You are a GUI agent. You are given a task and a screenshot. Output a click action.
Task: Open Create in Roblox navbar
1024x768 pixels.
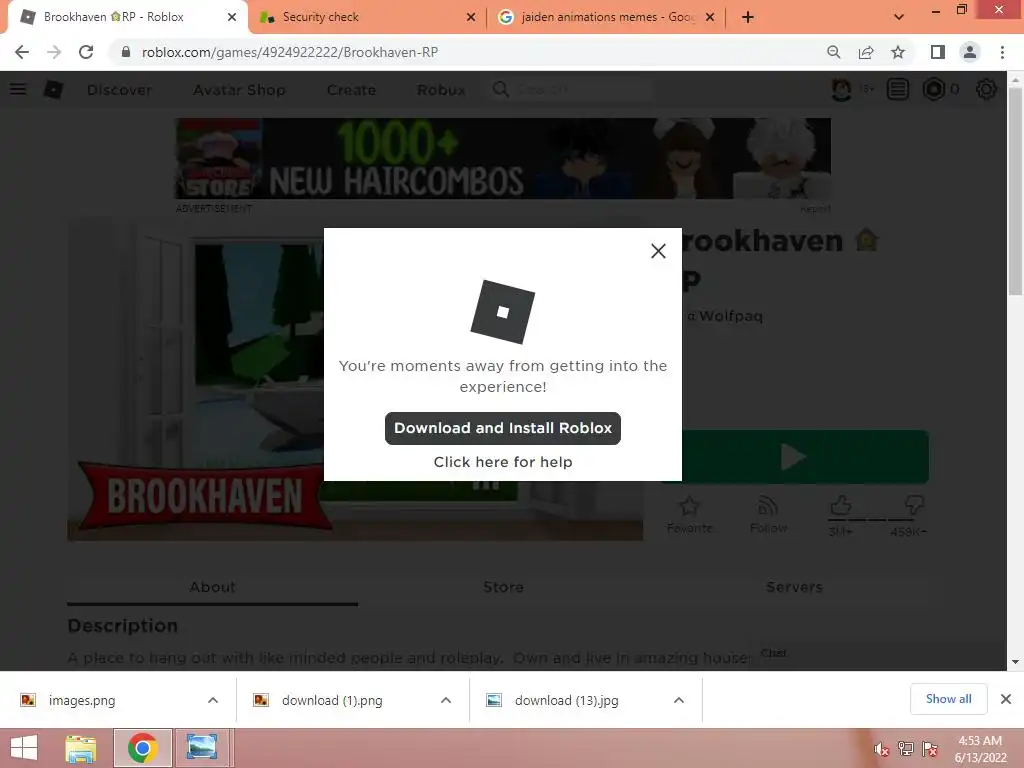(x=351, y=90)
